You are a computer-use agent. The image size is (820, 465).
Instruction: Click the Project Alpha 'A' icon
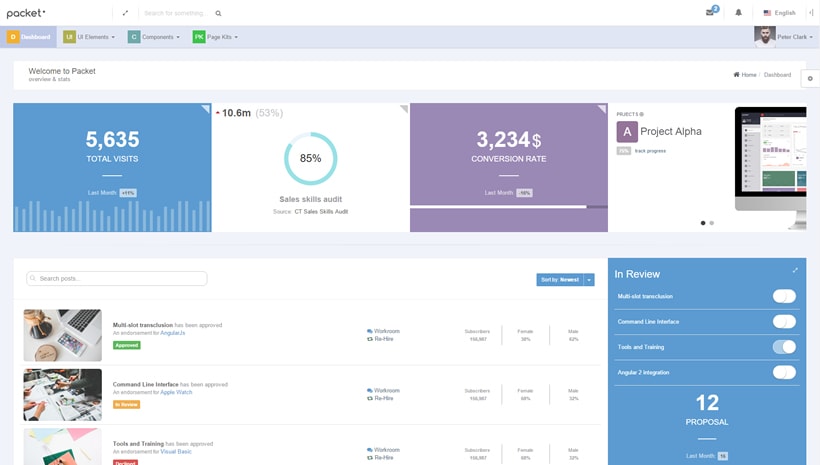pos(627,131)
